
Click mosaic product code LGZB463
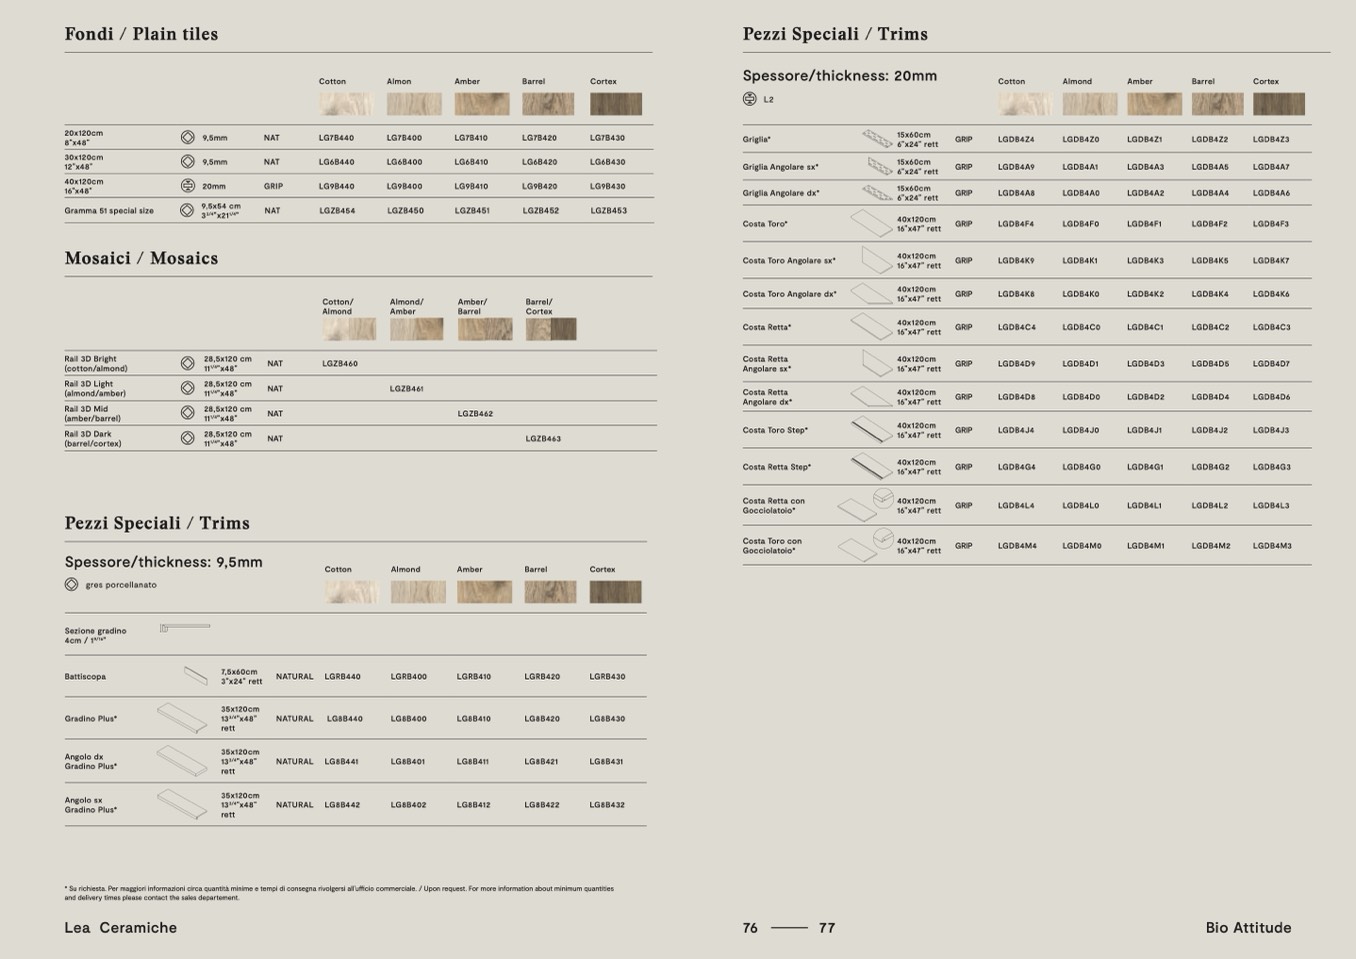[543, 439]
